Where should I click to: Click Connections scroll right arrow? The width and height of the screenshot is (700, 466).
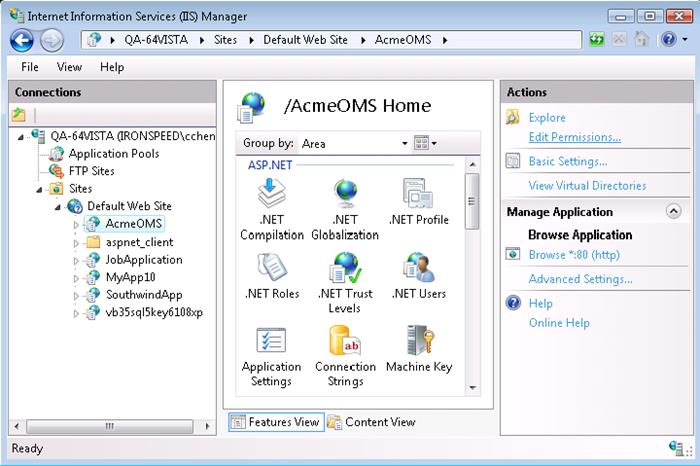tap(207, 426)
